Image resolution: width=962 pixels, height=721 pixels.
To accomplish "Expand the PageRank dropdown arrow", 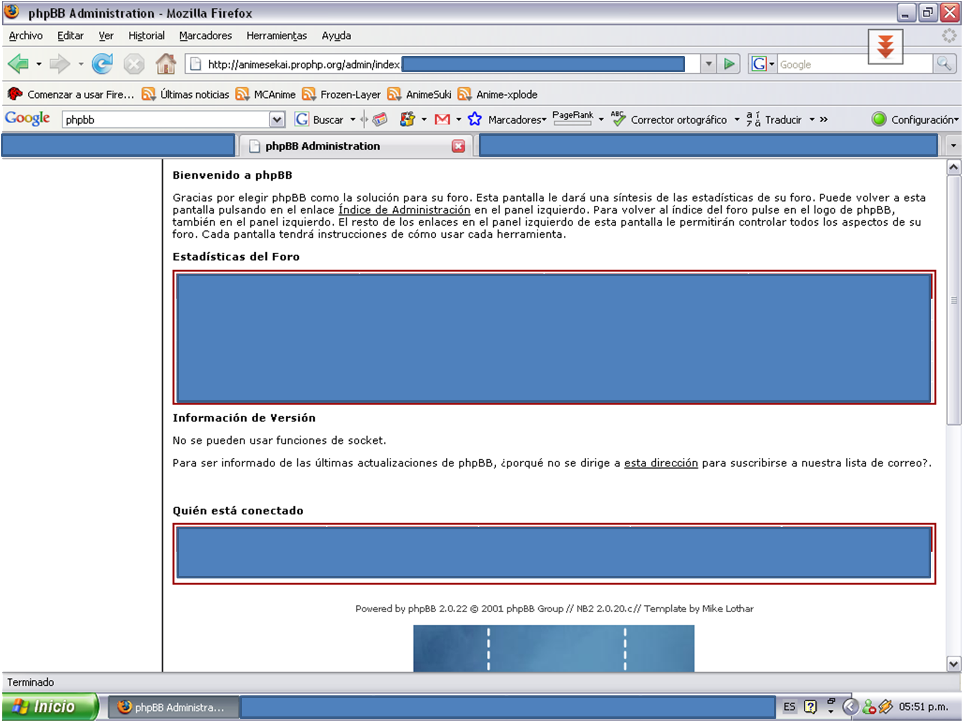I will (601, 120).
